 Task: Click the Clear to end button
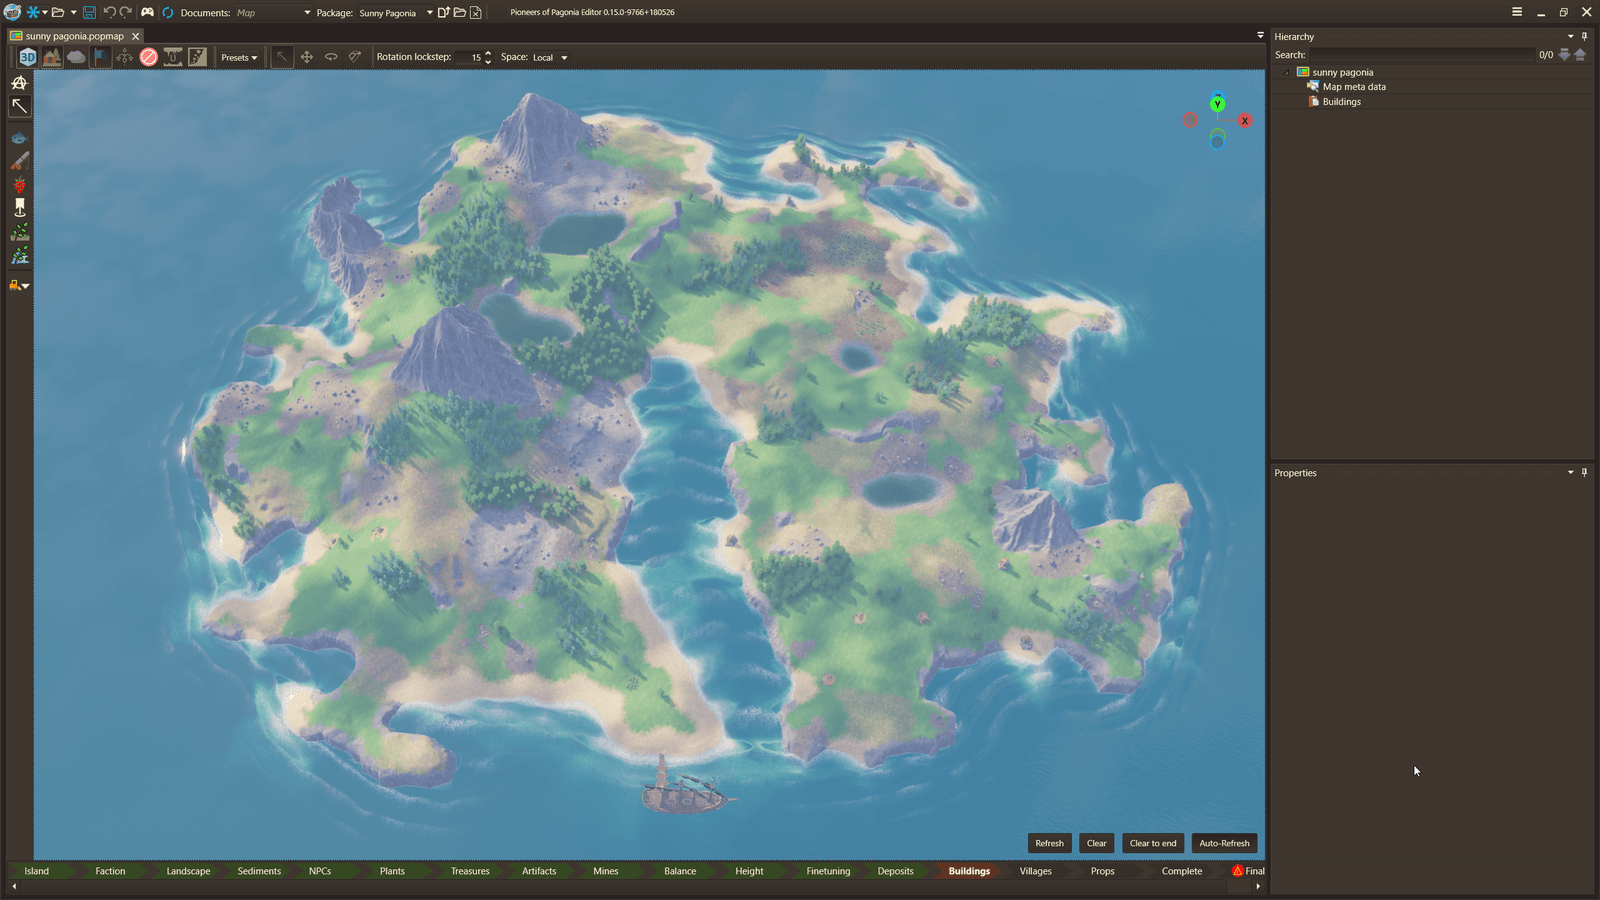pyautogui.click(x=1153, y=843)
